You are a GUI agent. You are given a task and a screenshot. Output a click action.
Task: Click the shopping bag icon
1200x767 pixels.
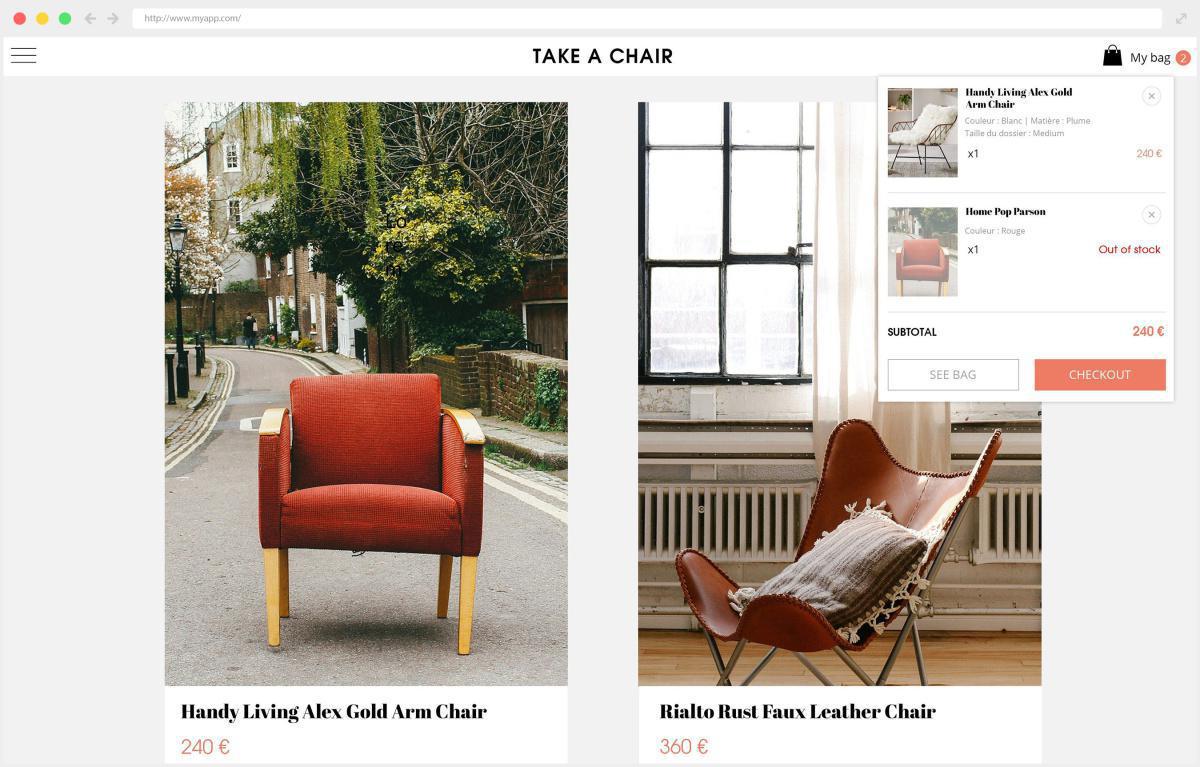click(1112, 55)
